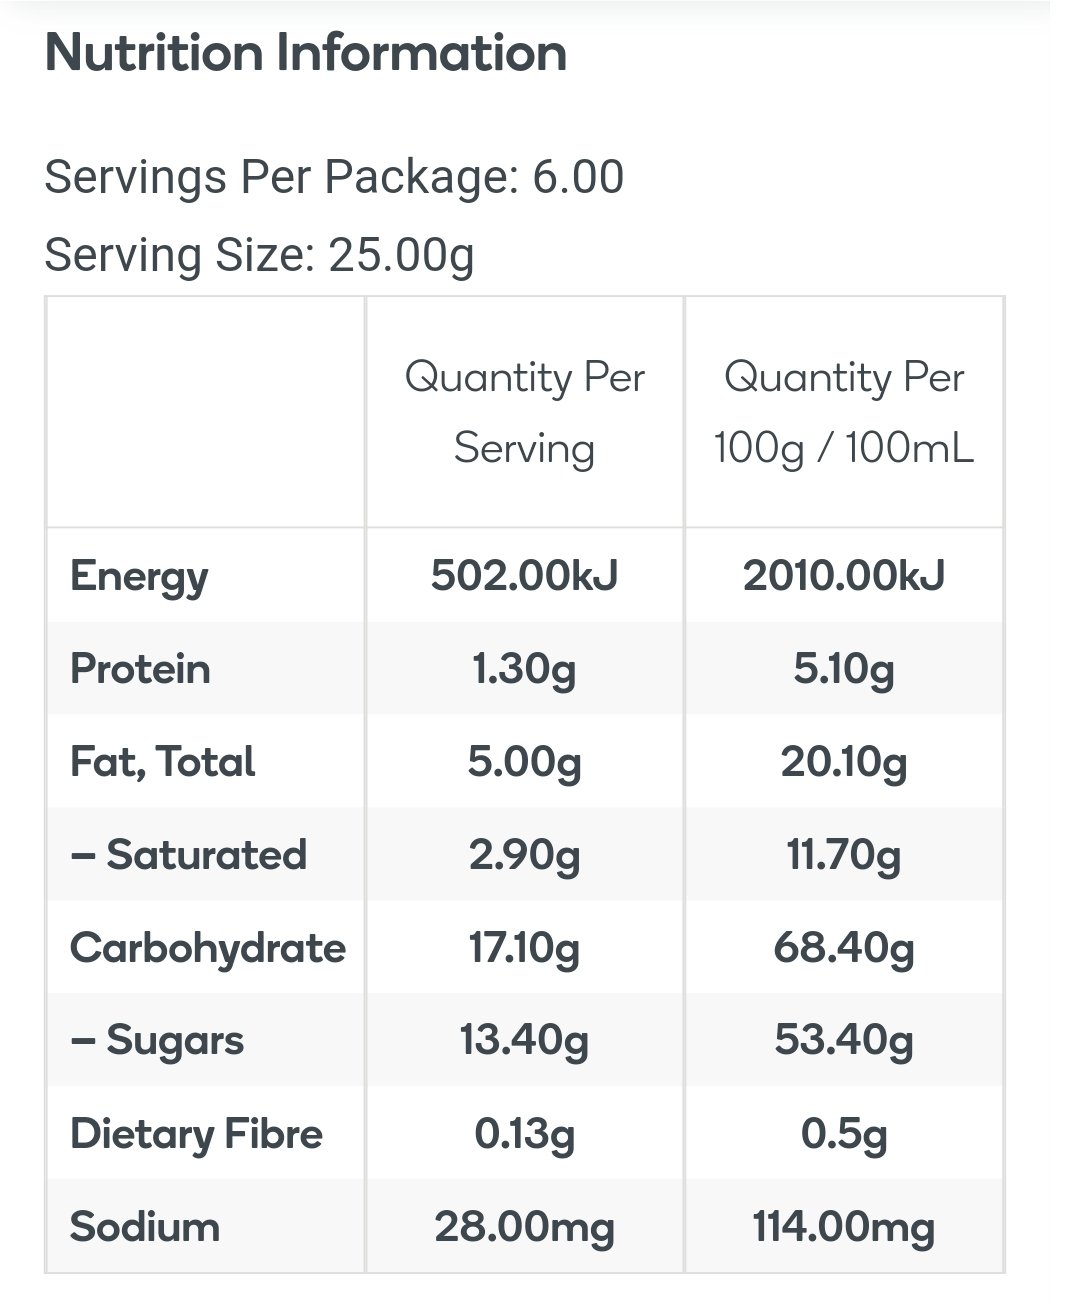Click the Nutrition Information heading

click(x=305, y=54)
